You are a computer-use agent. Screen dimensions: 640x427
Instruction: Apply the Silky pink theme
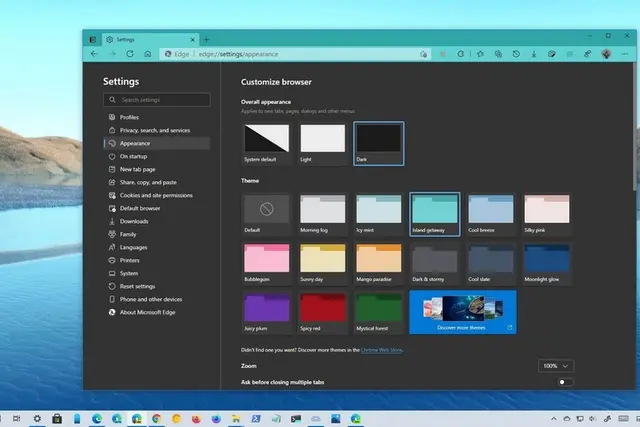click(x=547, y=214)
